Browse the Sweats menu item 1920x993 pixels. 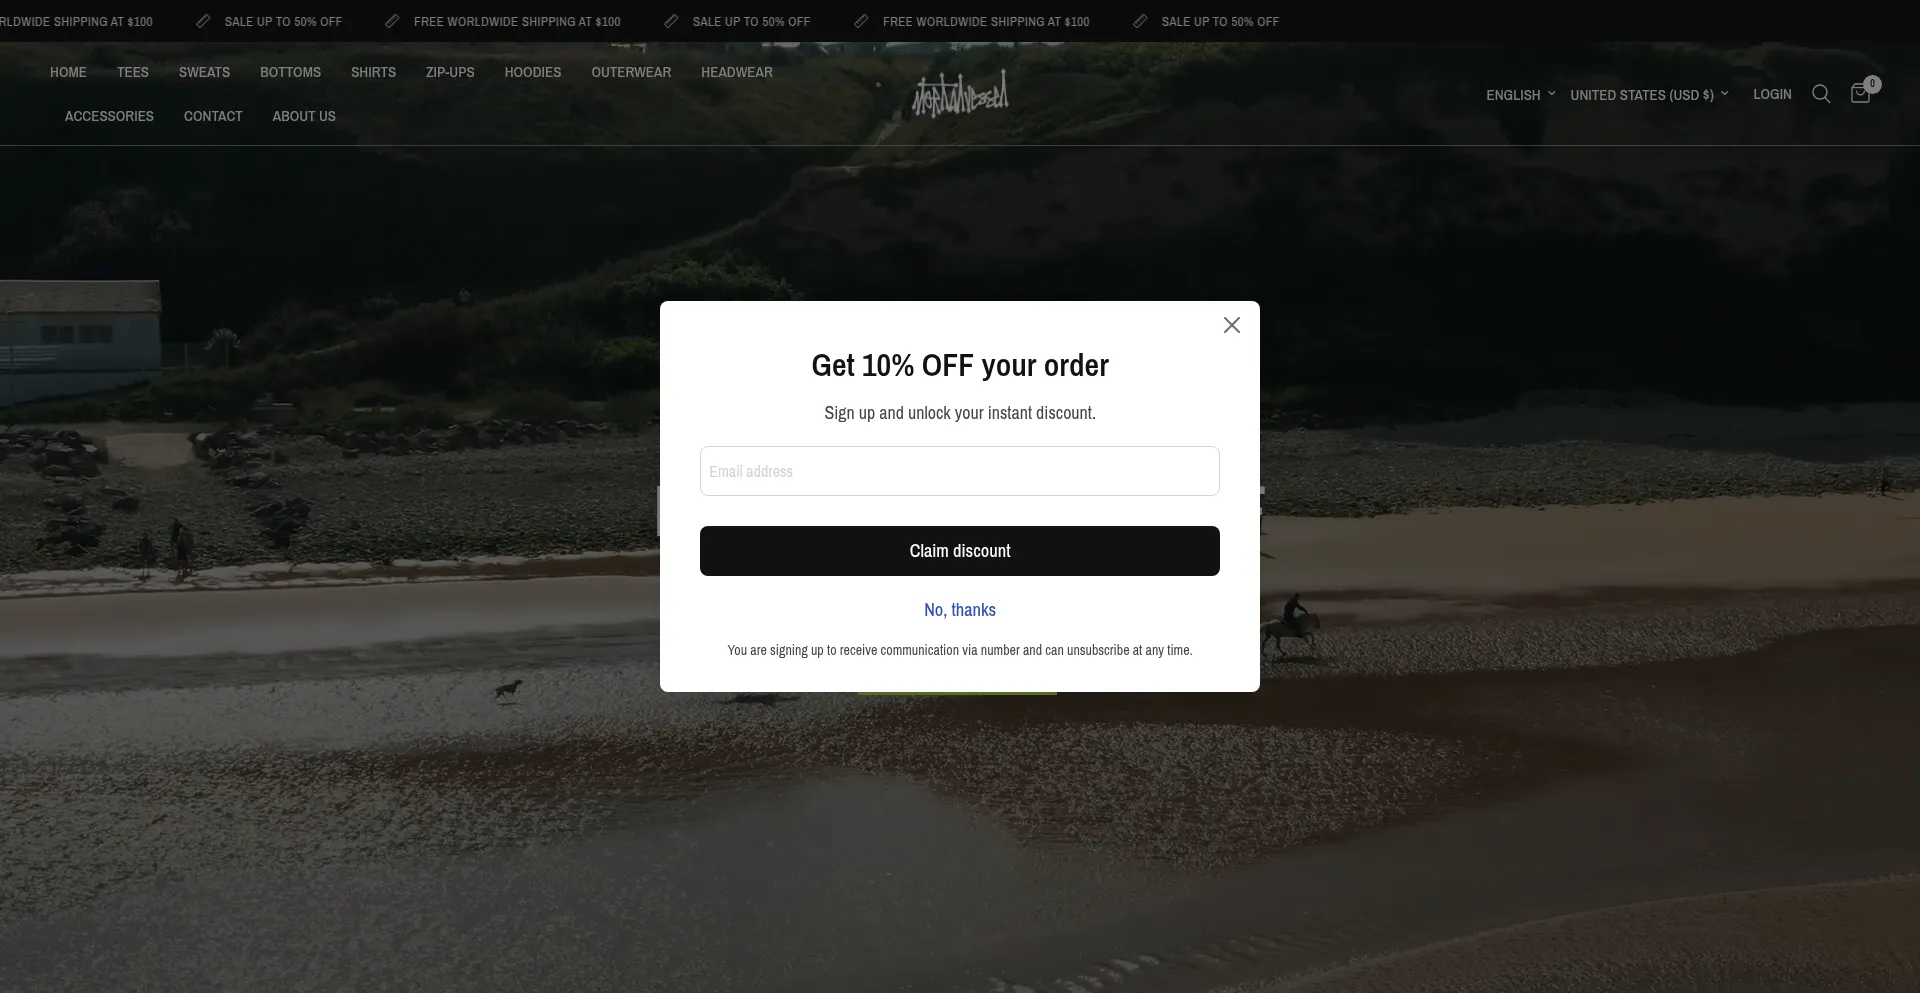pyautogui.click(x=204, y=72)
